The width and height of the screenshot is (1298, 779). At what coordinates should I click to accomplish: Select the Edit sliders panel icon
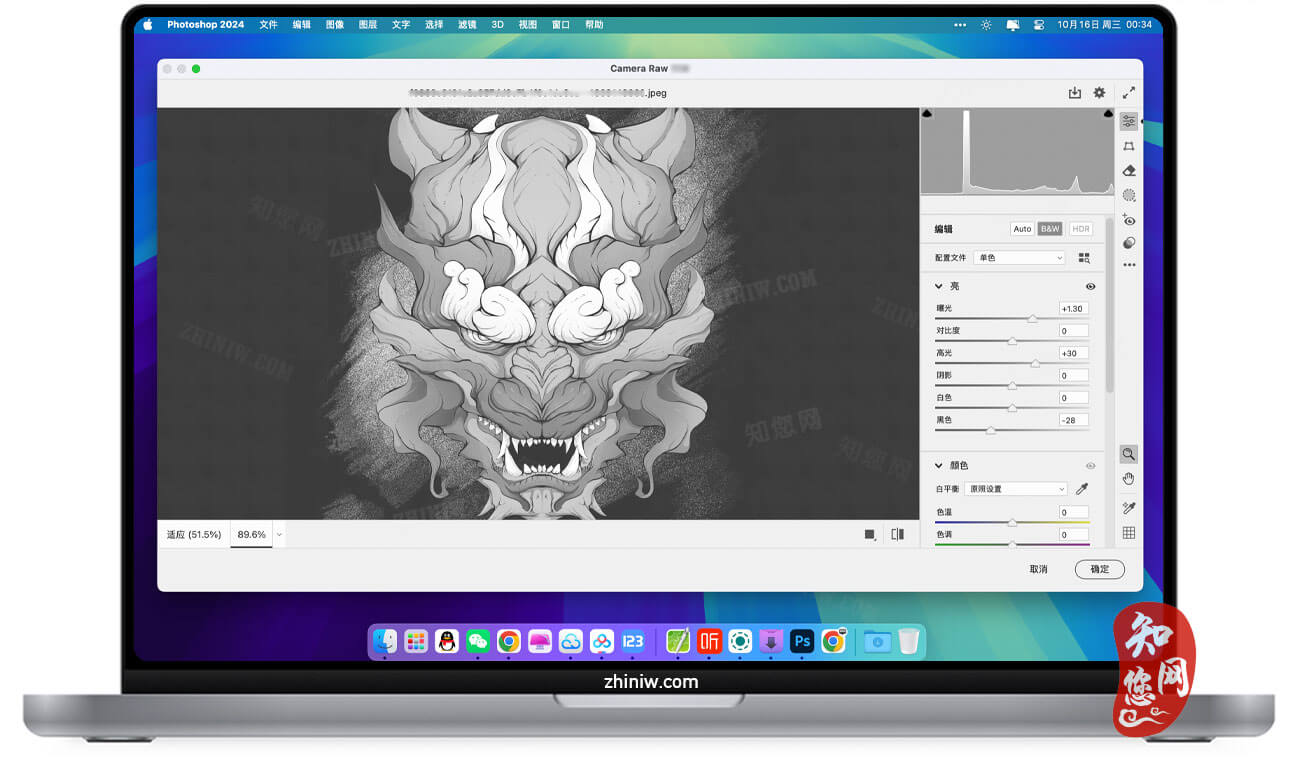[1129, 121]
